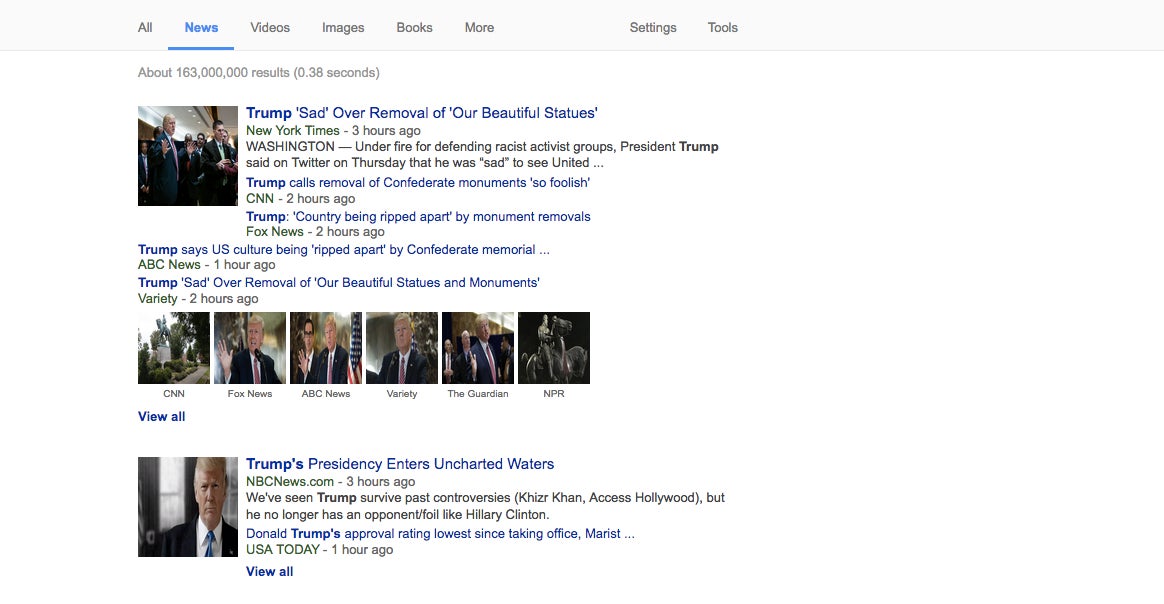Click the 'USA TODAY' source label
Screen dimensions: 1164x604
point(283,550)
